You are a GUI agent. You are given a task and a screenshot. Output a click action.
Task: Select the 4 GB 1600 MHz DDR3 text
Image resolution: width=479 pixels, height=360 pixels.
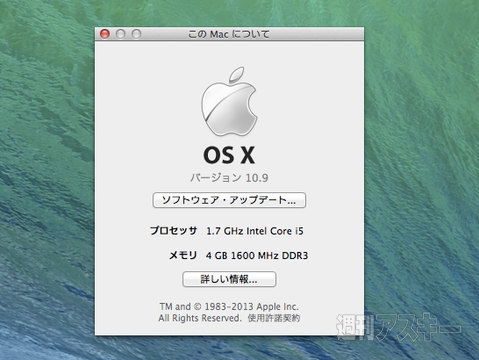pos(257,256)
